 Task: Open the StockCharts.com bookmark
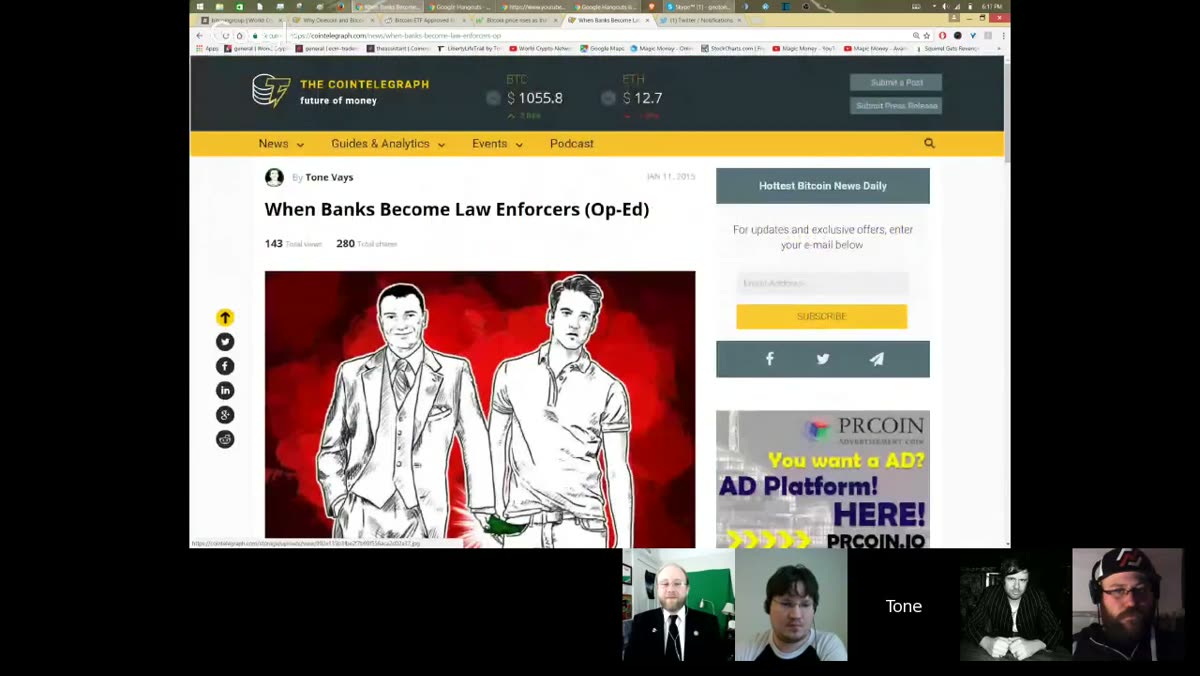[733, 48]
